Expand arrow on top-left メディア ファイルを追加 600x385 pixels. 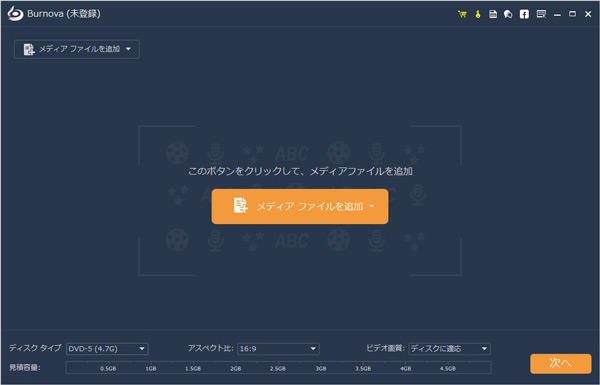(128, 49)
